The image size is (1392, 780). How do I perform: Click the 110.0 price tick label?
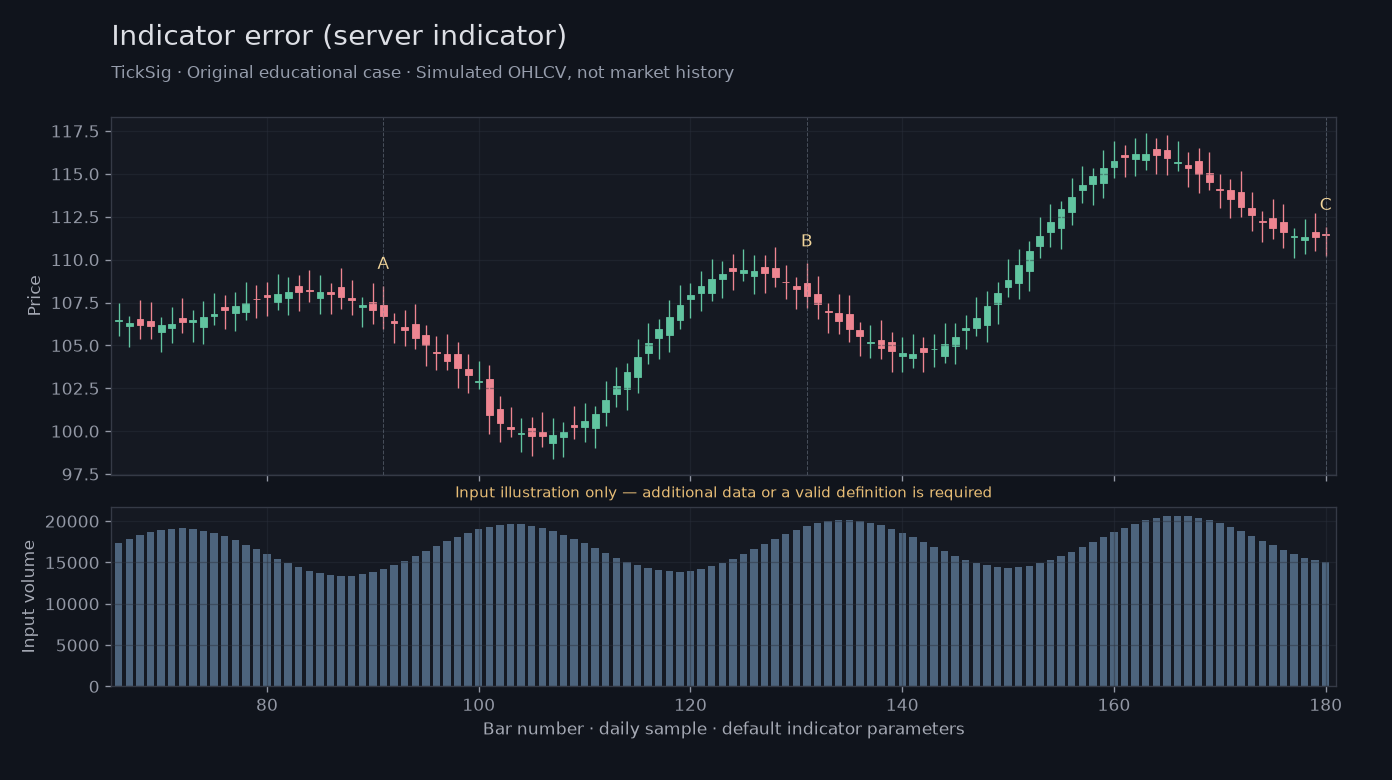77,261
